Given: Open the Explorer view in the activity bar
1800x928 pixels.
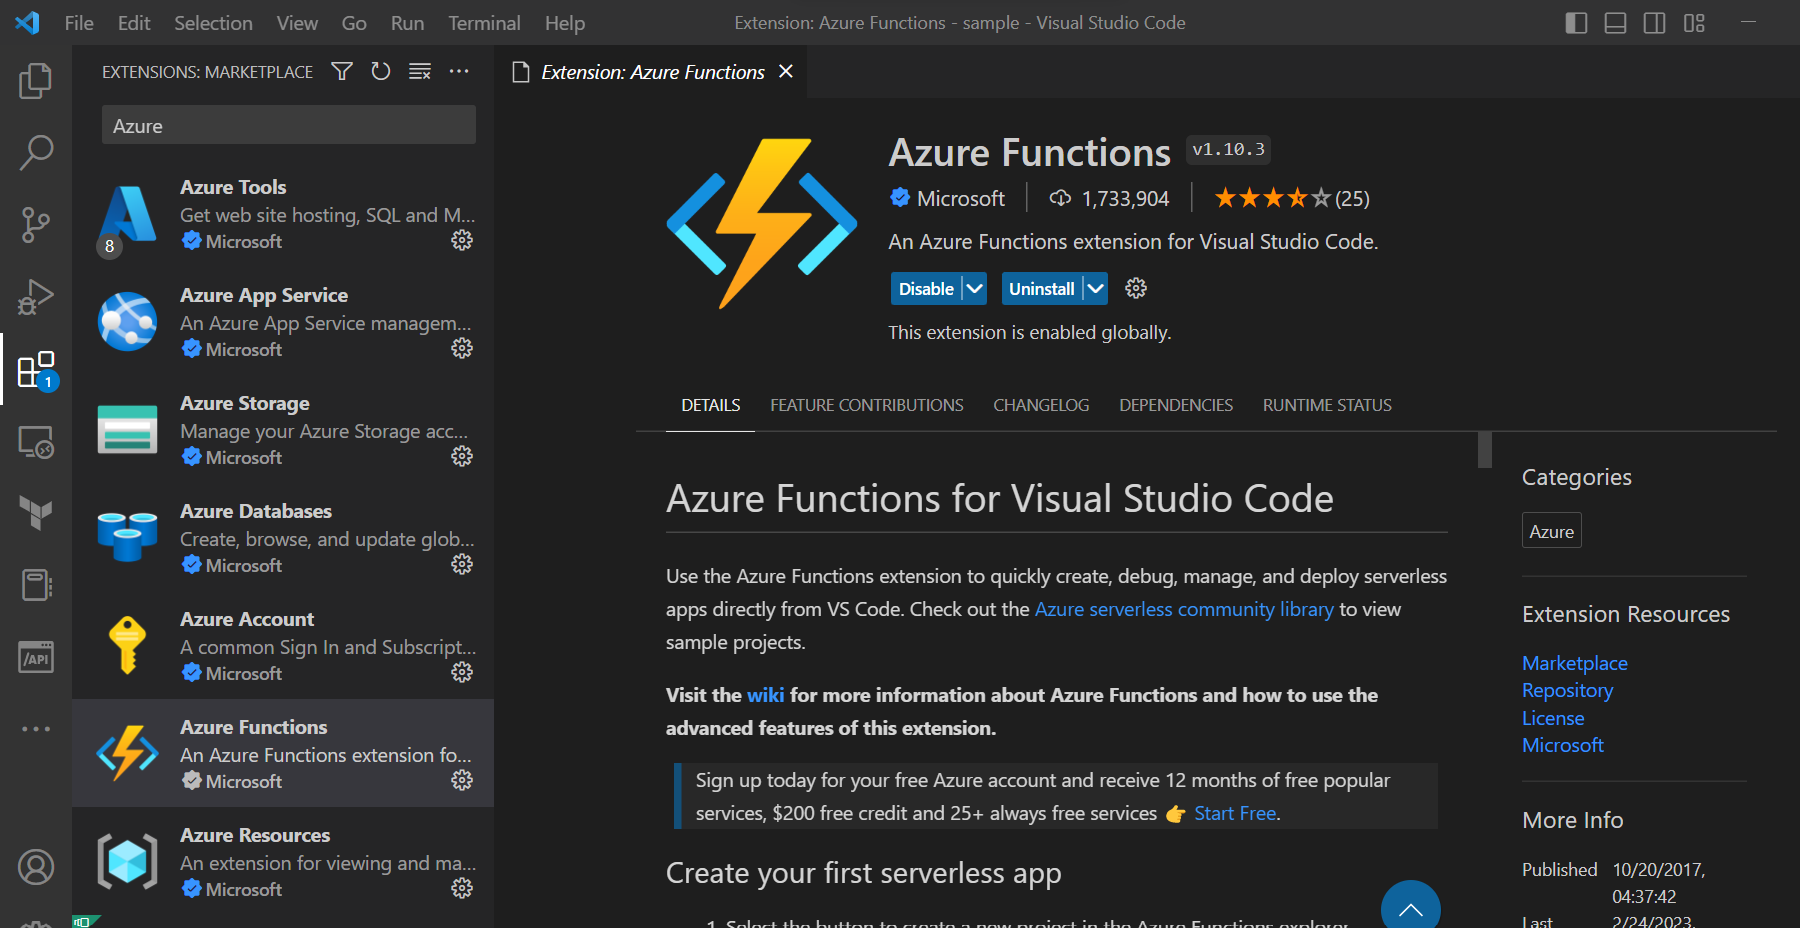Looking at the screenshot, I should pos(36,81).
